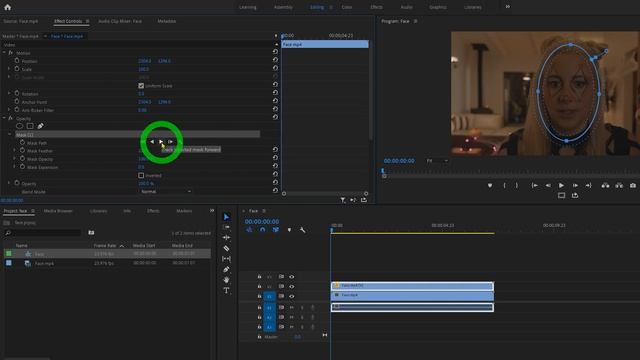Enable the Inverted mask checkbox
Viewport: 640px width, 360px height.
[x=141, y=176]
